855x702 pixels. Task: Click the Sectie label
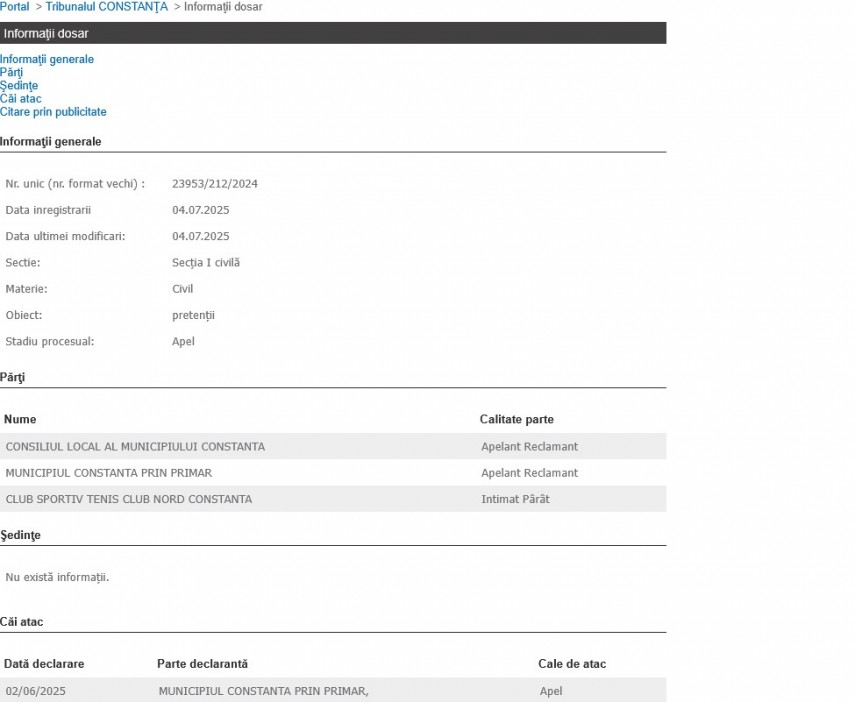point(23,262)
